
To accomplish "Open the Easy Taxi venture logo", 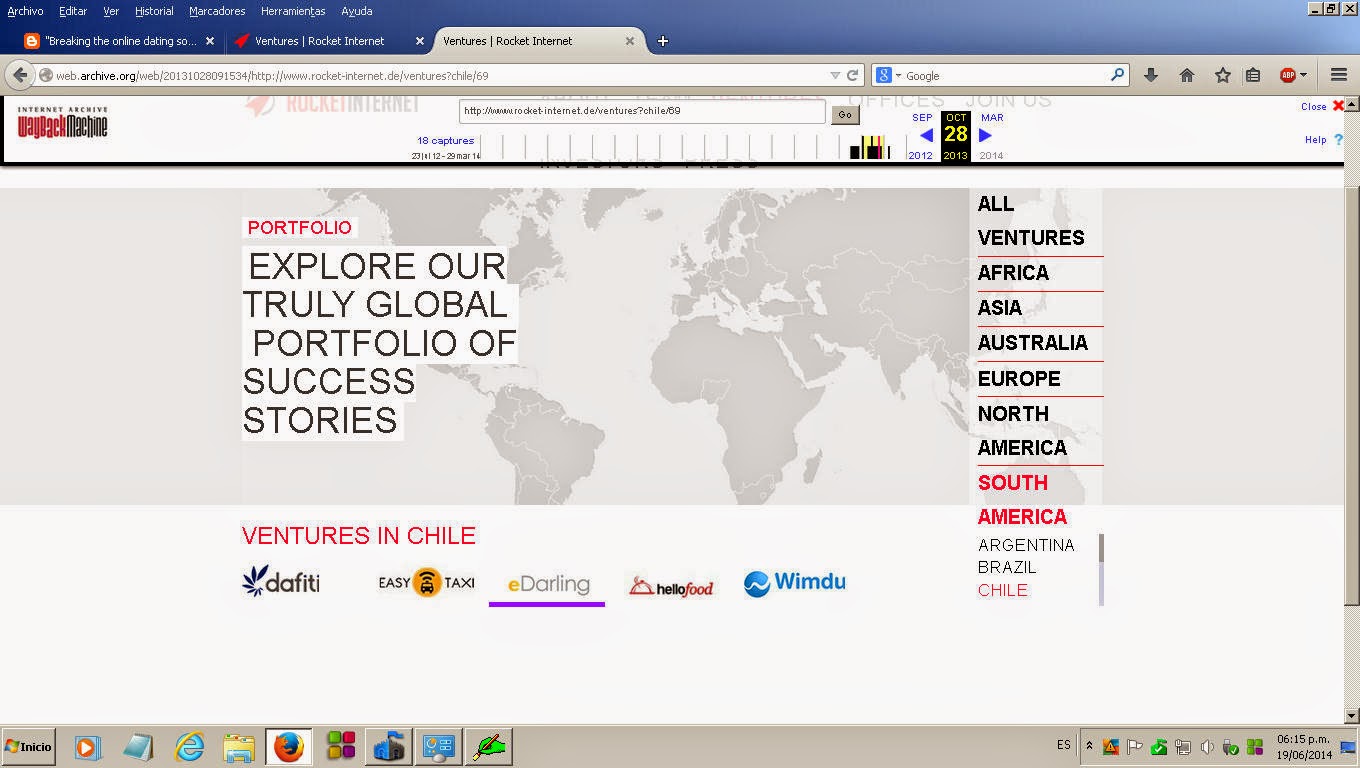I will coord(426,582).
